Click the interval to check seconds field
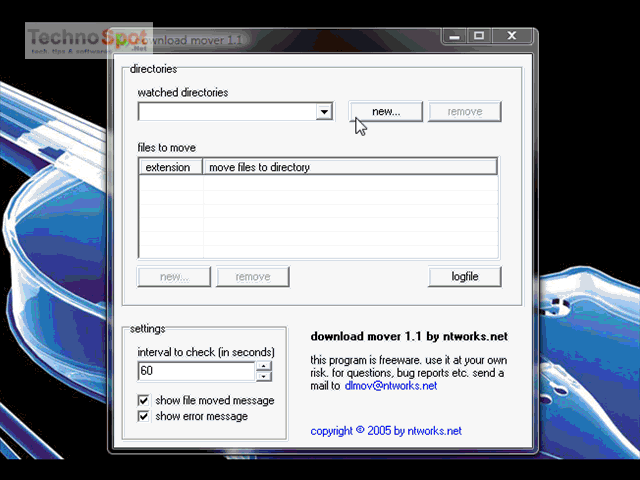Viewport: 640px width, 480px height. 197,371
